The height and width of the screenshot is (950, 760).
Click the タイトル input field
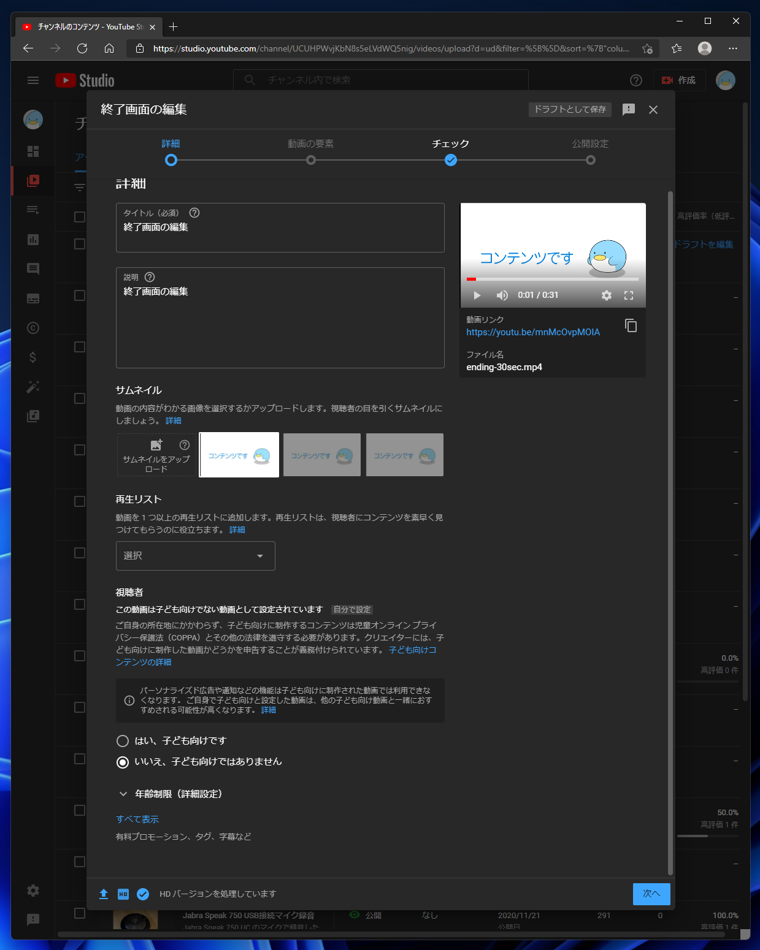[x=280, y=228]
